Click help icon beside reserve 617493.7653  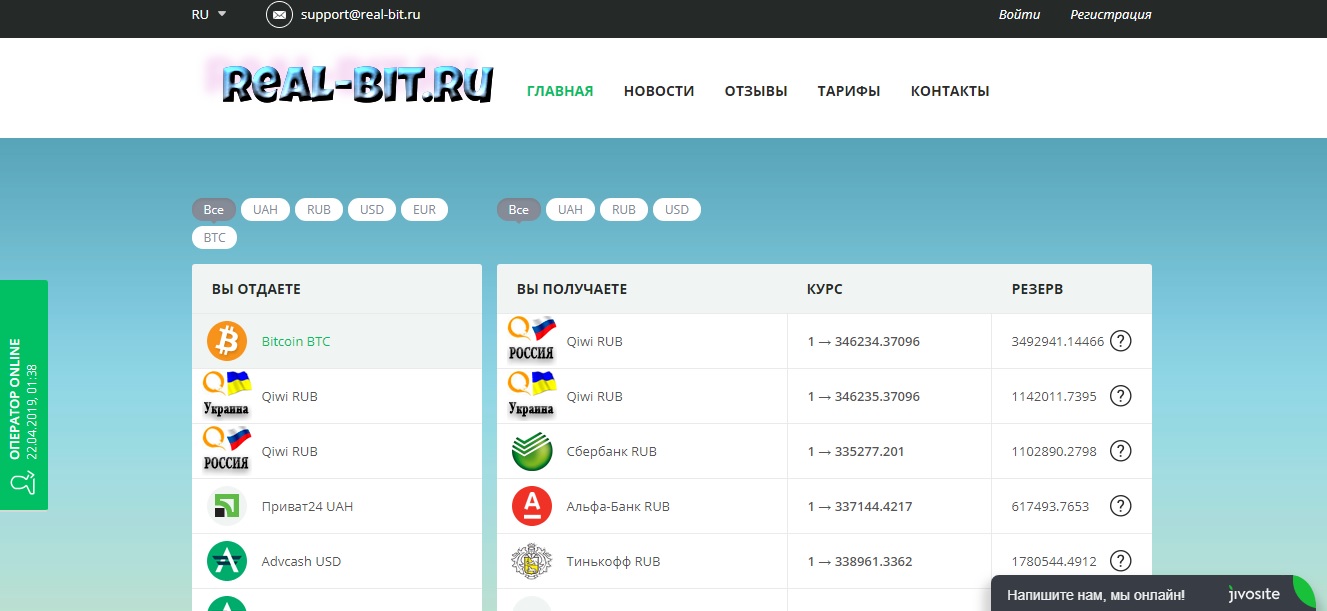click(1121, 506)
